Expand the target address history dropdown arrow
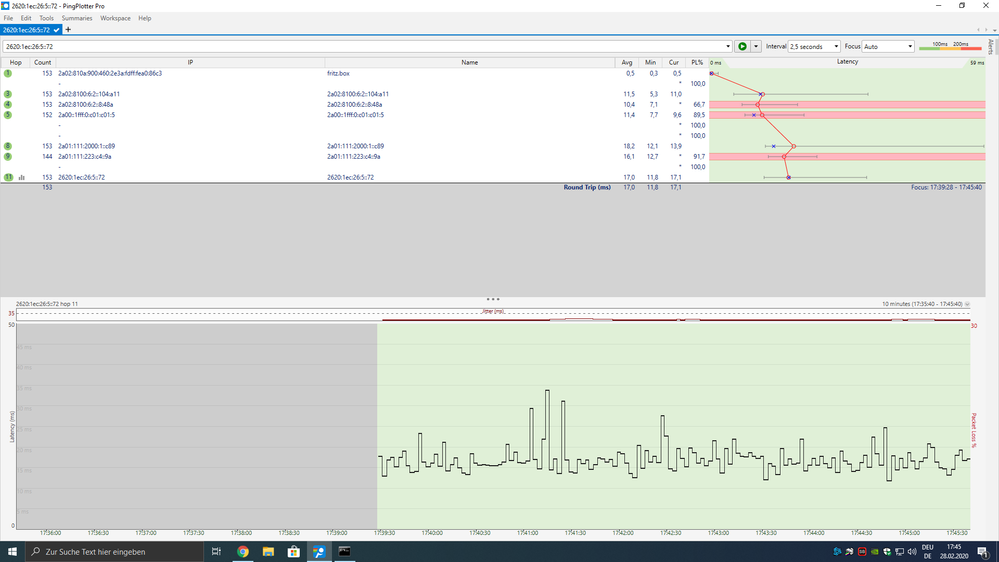The height and width of the screenshot is (562, 999). click(x=728, y=47)
